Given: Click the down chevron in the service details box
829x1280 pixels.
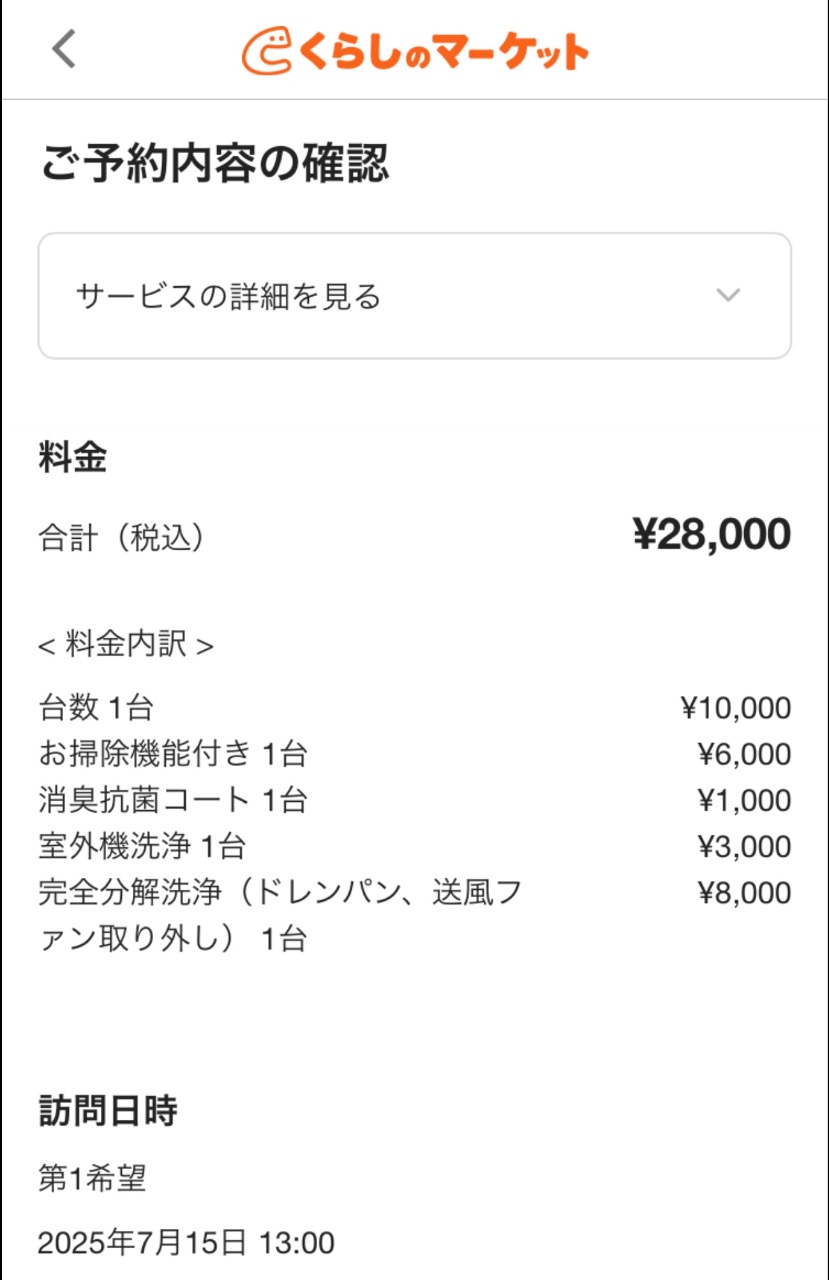Looking at the screenshot, I should tap(728, 295).
